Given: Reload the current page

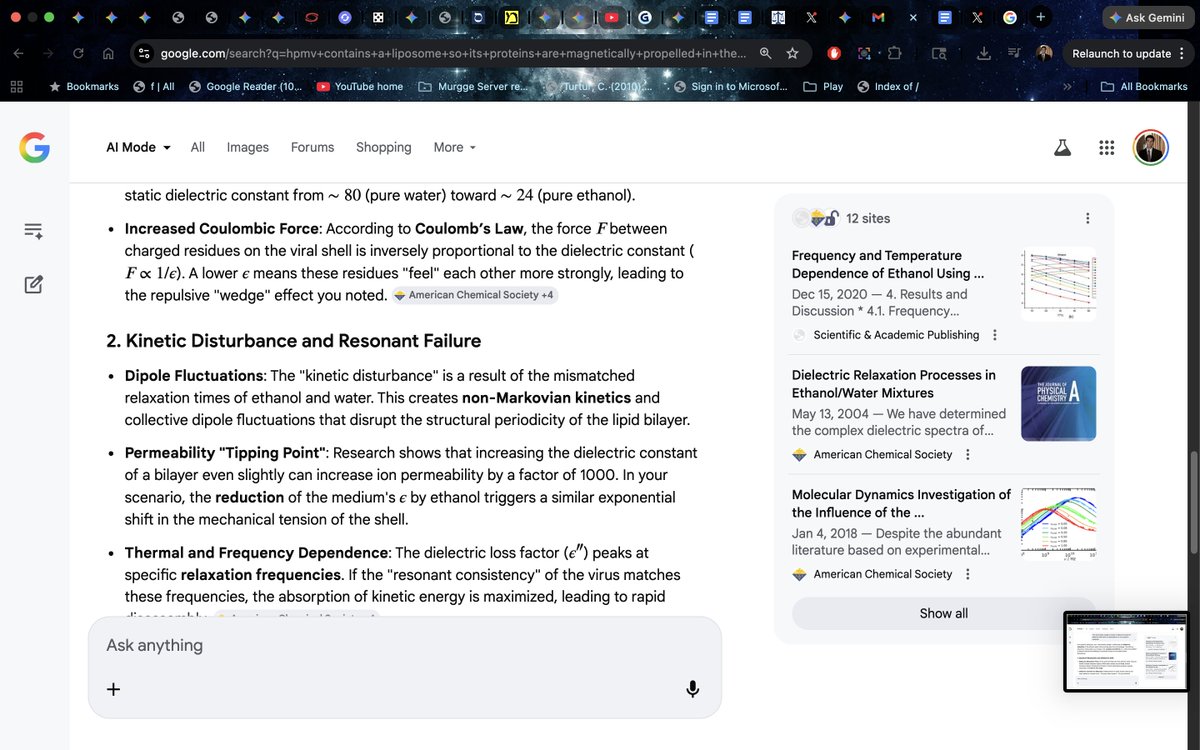Looking at the screenshot, I should pyautogui.click(x=78, y=53).
